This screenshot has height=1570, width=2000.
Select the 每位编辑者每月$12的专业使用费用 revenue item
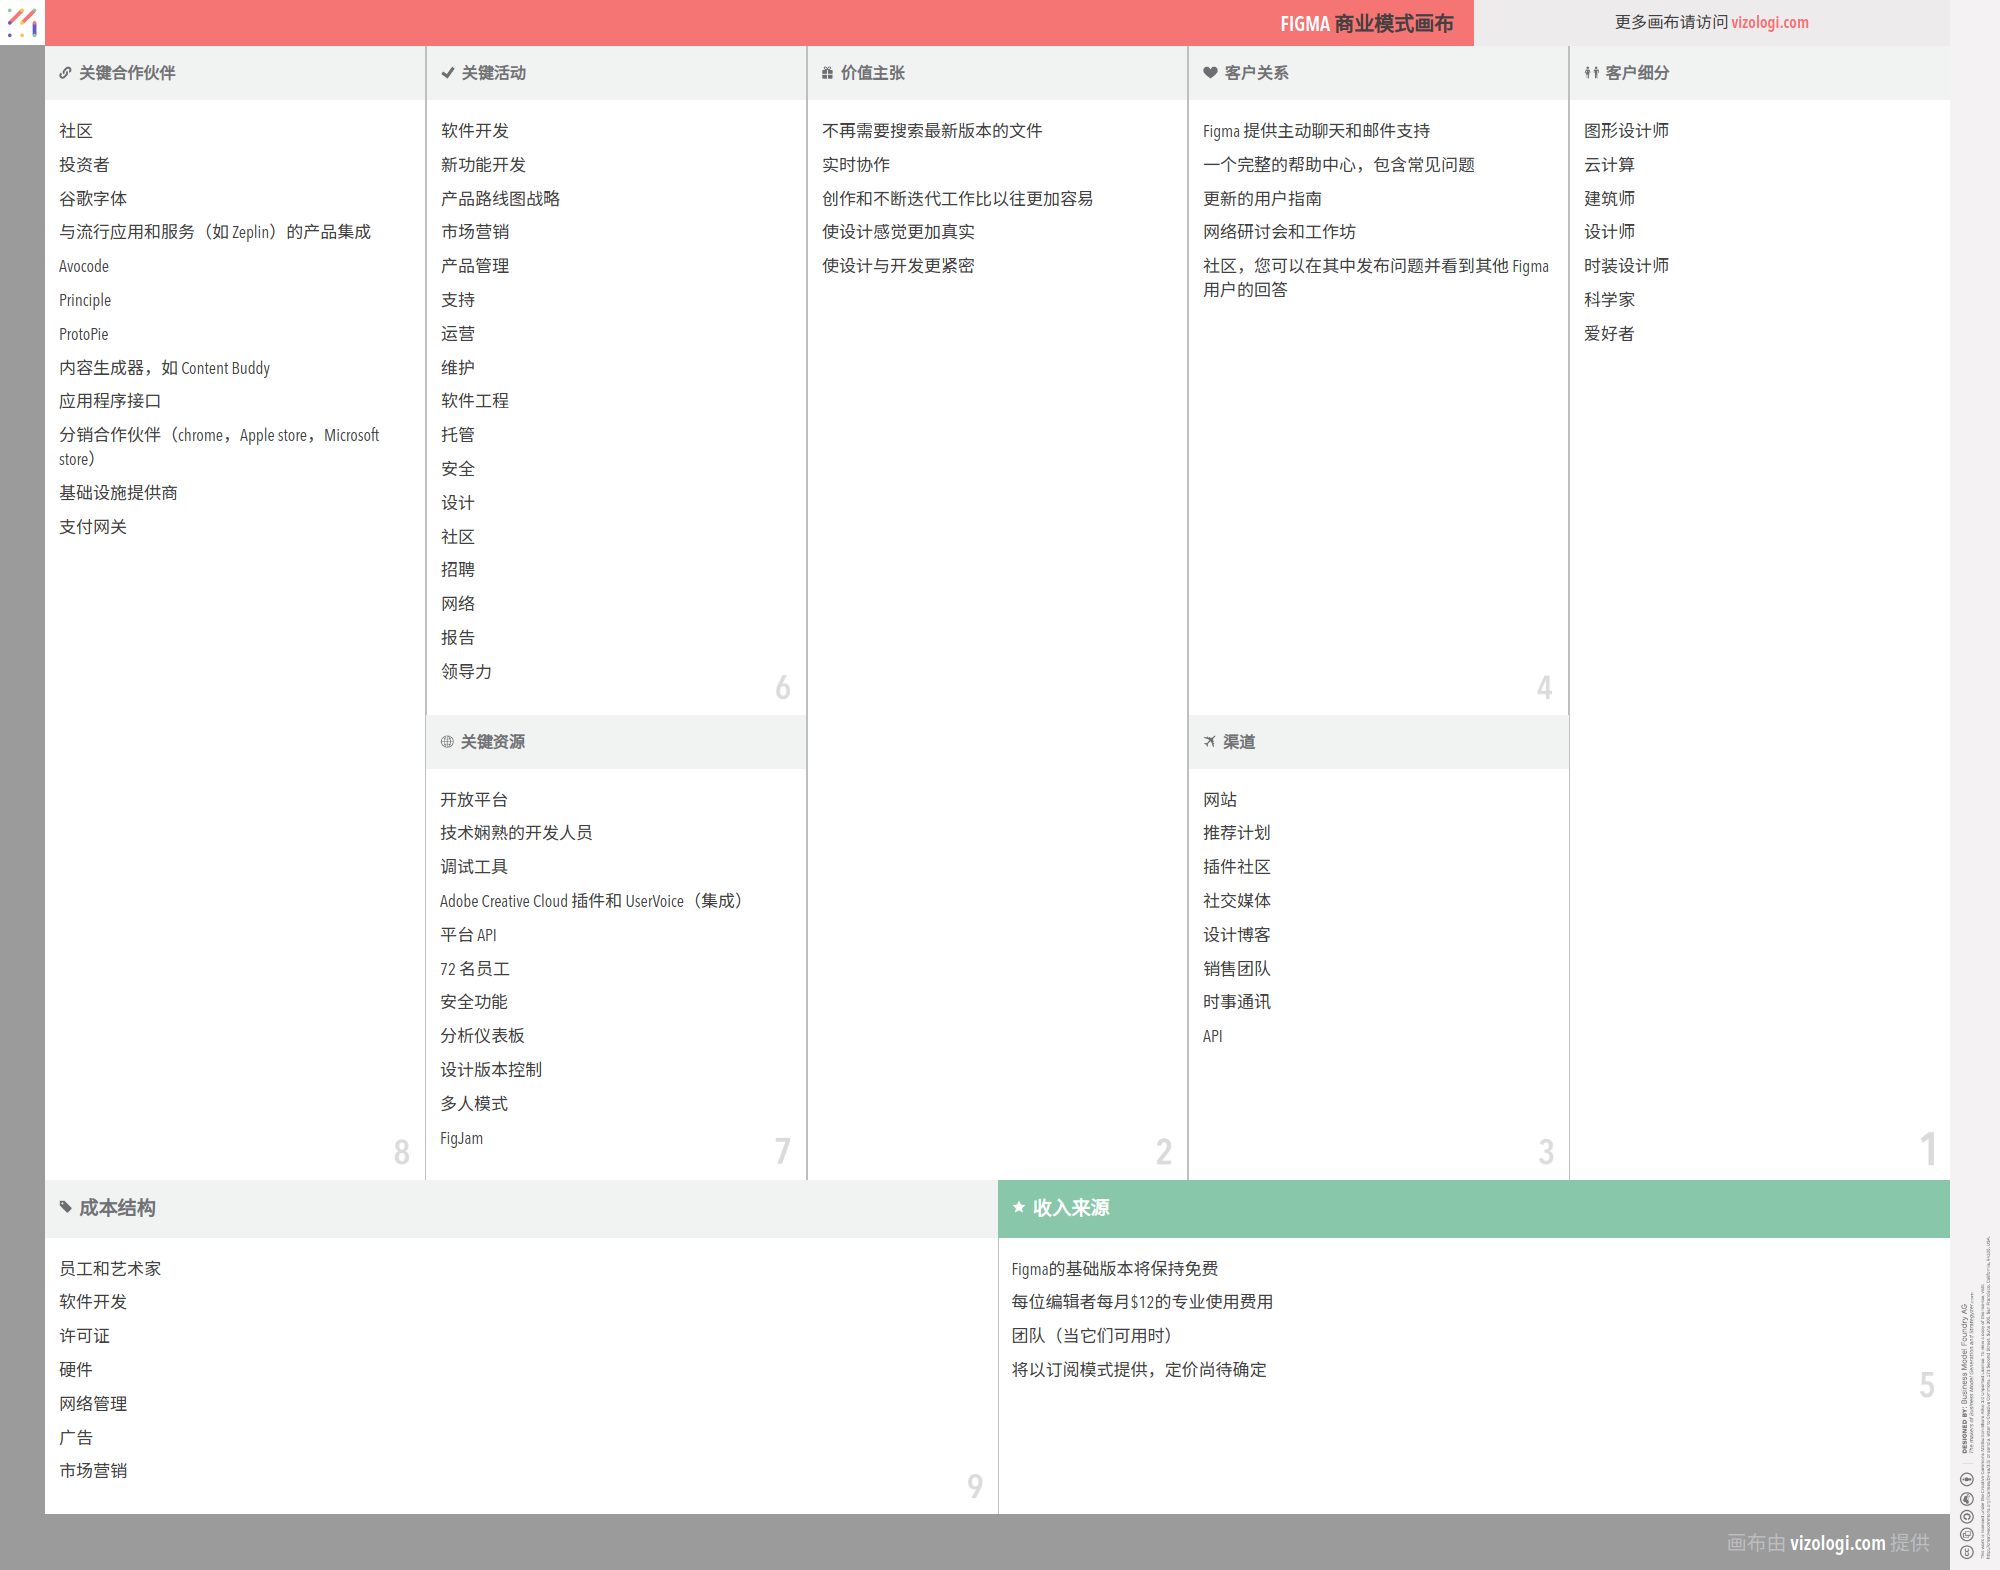[1141, 1301]
